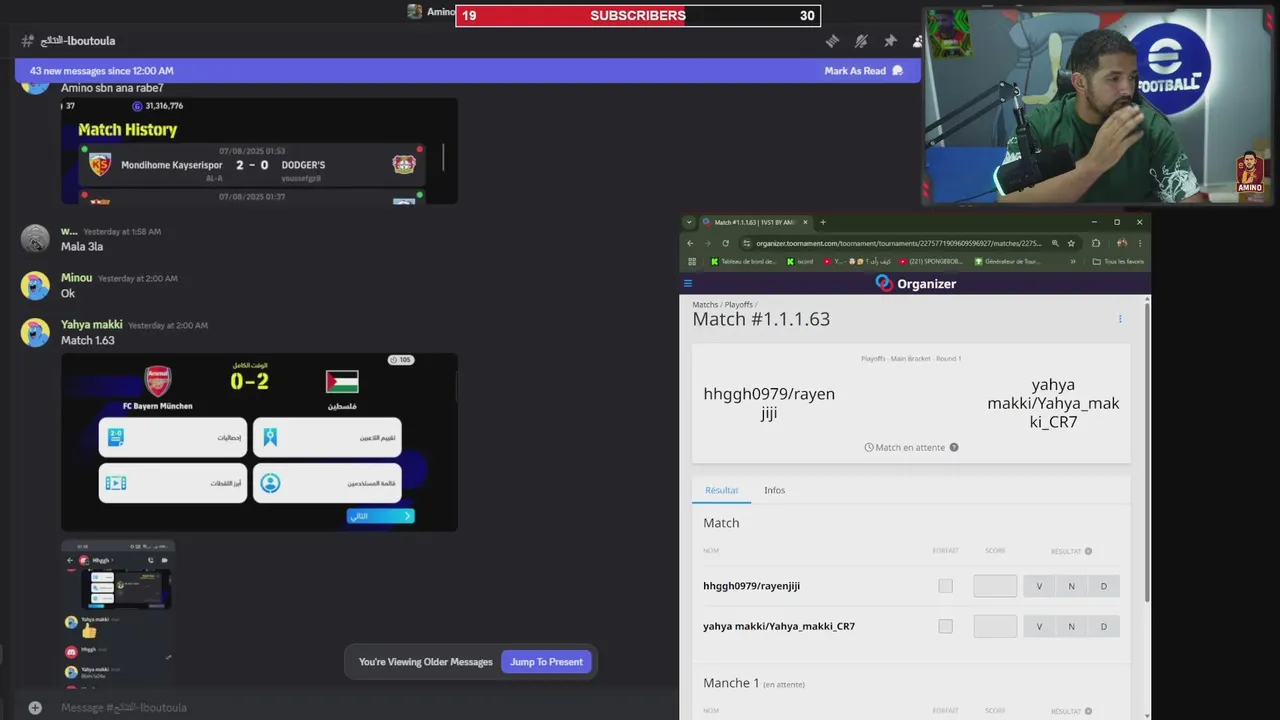Reload the toornament page
The image size is (1280, 720).
coord(726,243)
